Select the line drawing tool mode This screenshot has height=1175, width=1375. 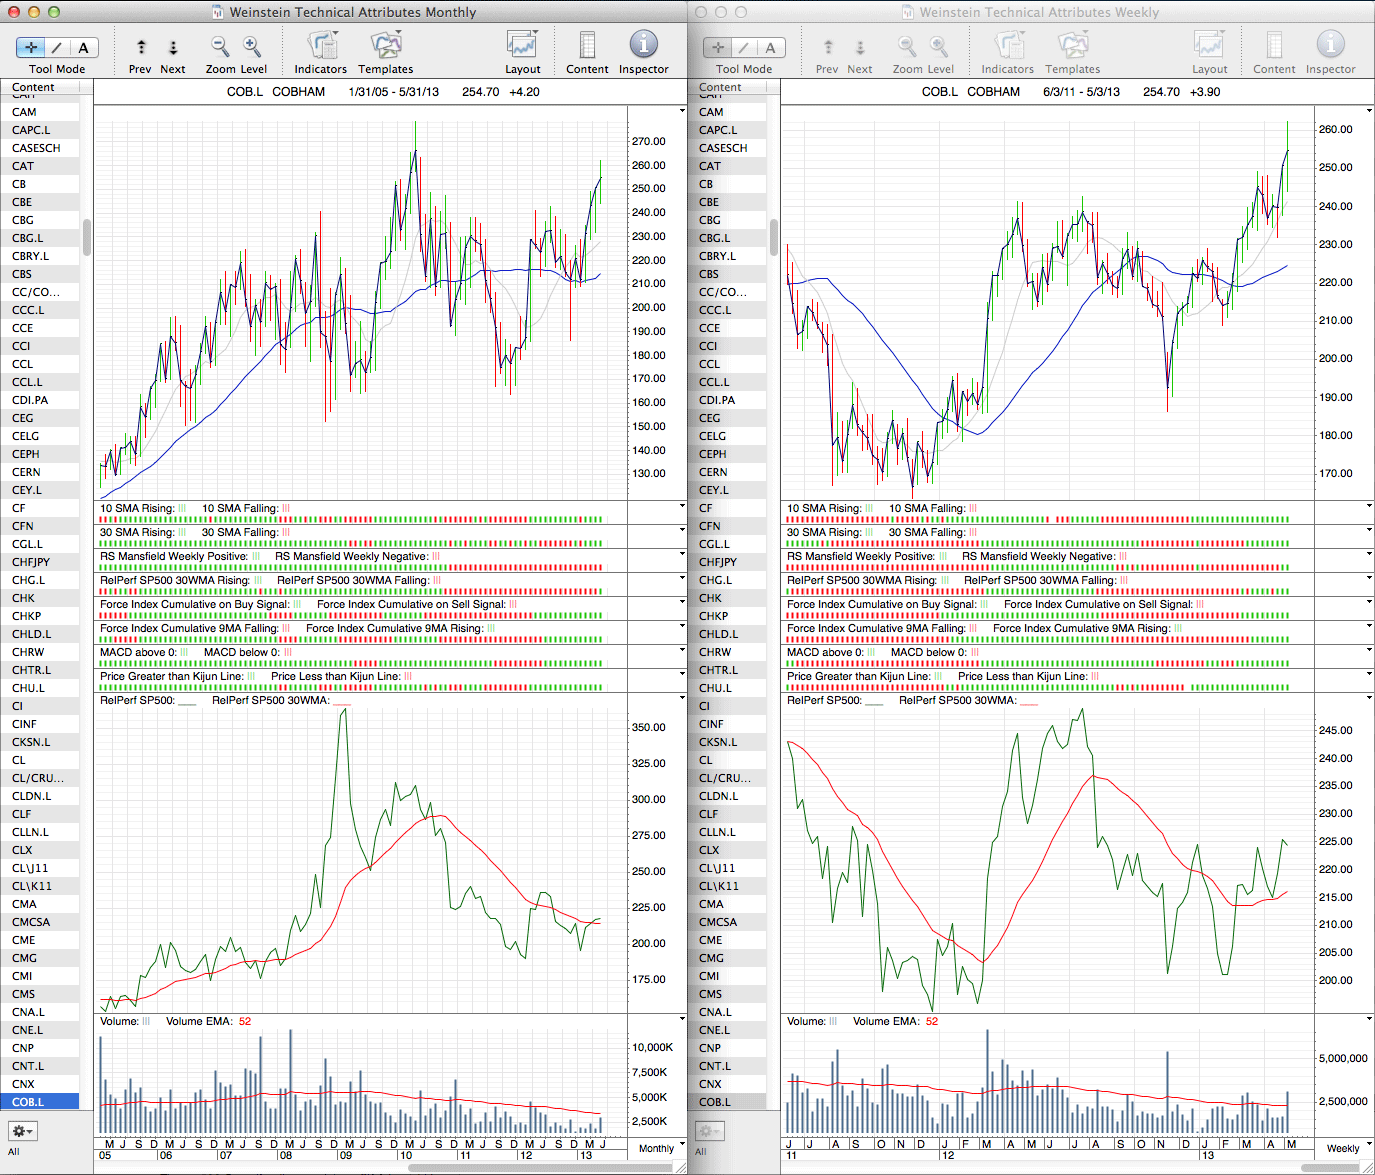pos(58,47)
